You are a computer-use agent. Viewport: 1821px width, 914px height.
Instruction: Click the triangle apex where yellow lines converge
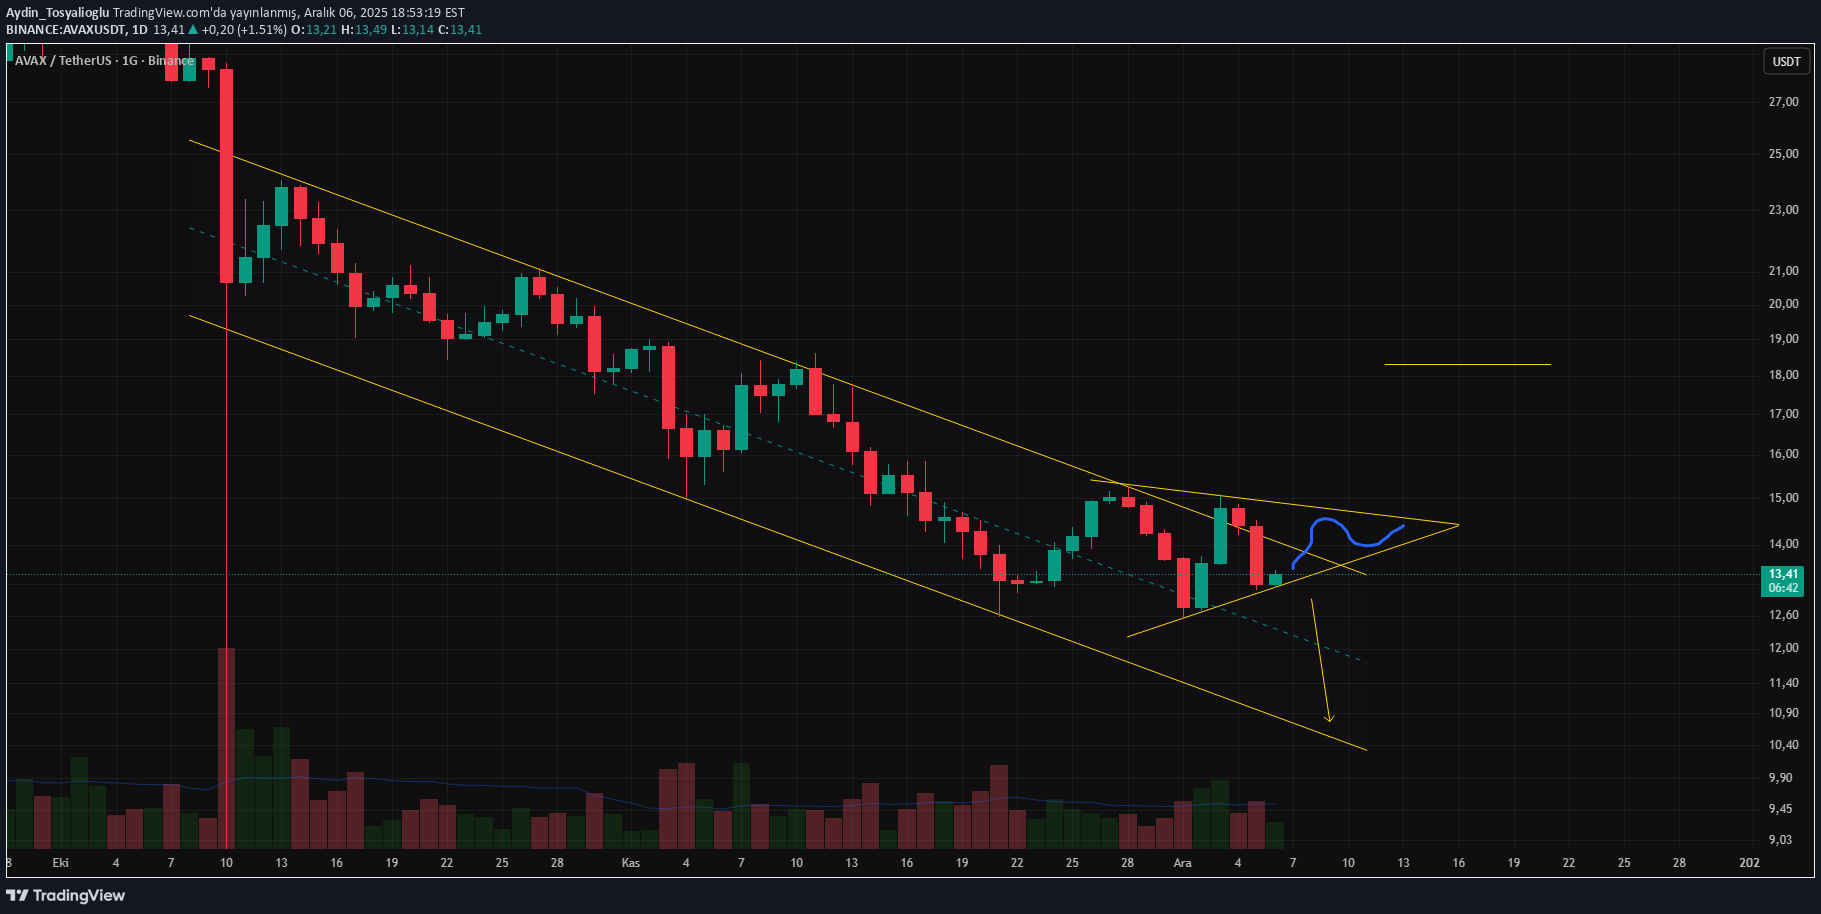click(x=1458, y=525)
